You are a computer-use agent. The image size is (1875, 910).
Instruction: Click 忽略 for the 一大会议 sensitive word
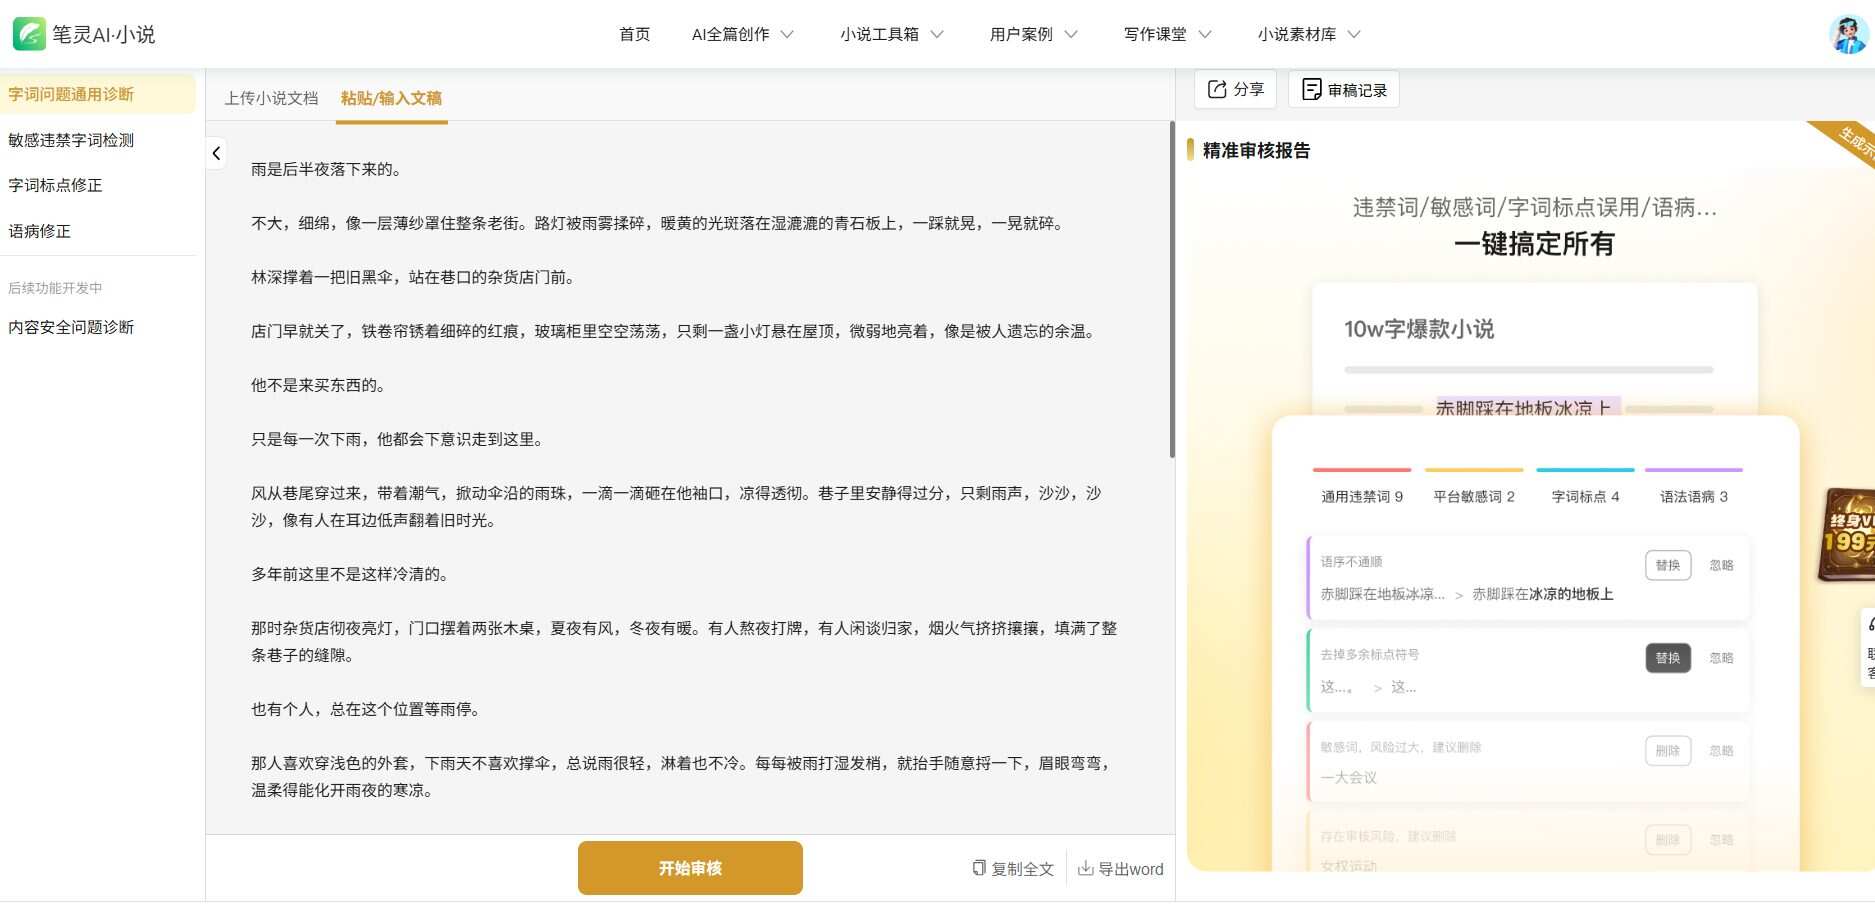(x=1721, y=751)
